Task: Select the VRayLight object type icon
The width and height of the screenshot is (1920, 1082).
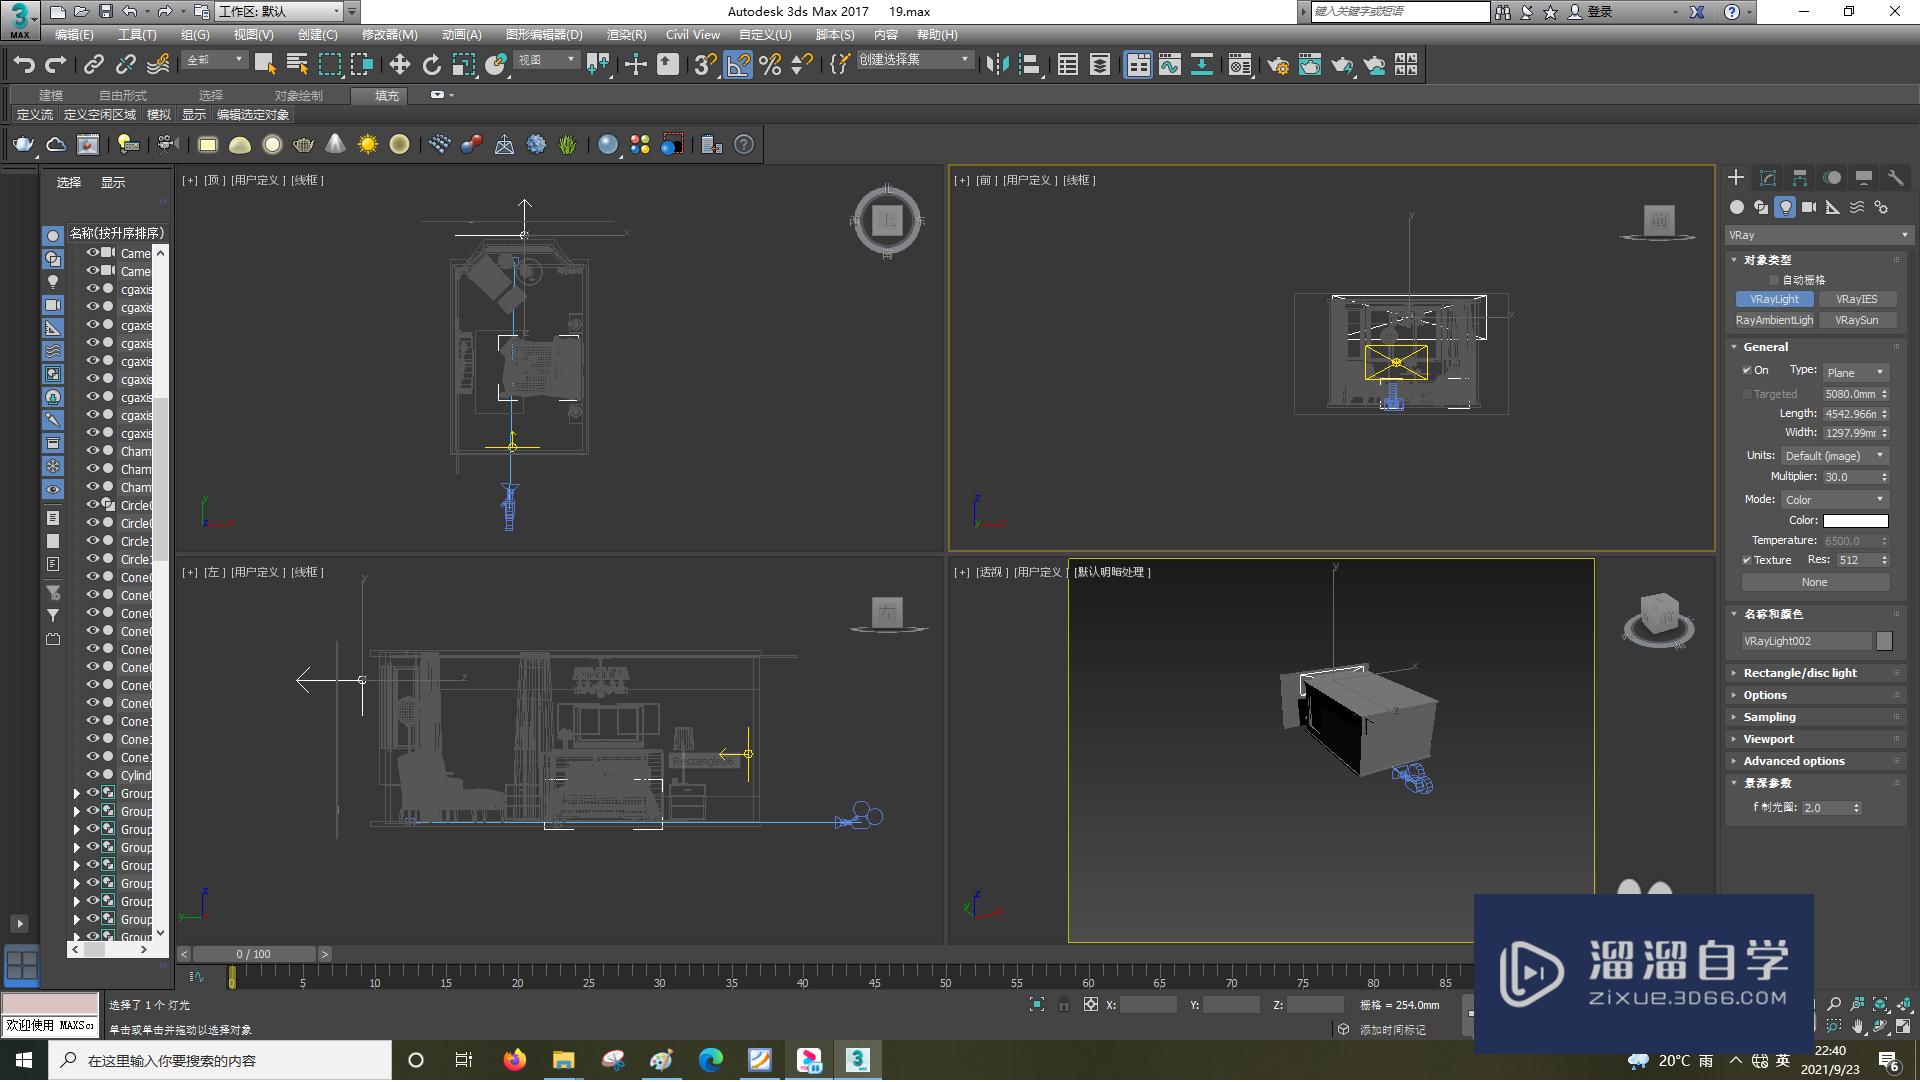Action: coord(1772,300)
